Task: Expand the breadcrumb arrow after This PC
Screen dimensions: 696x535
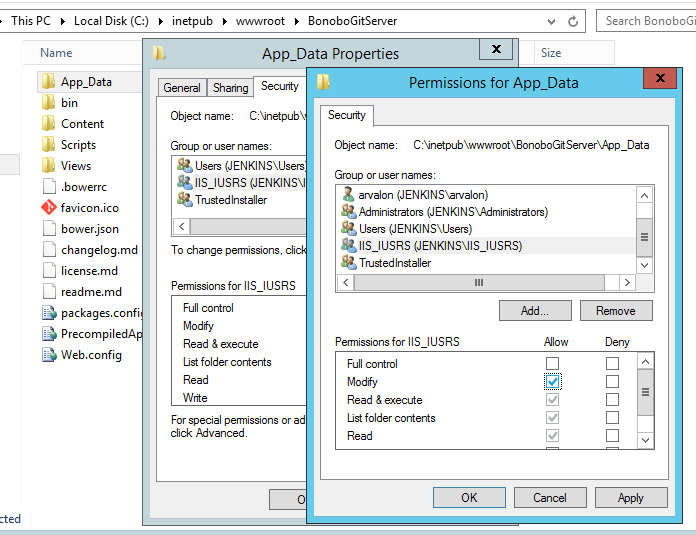Action: point(63,21)
